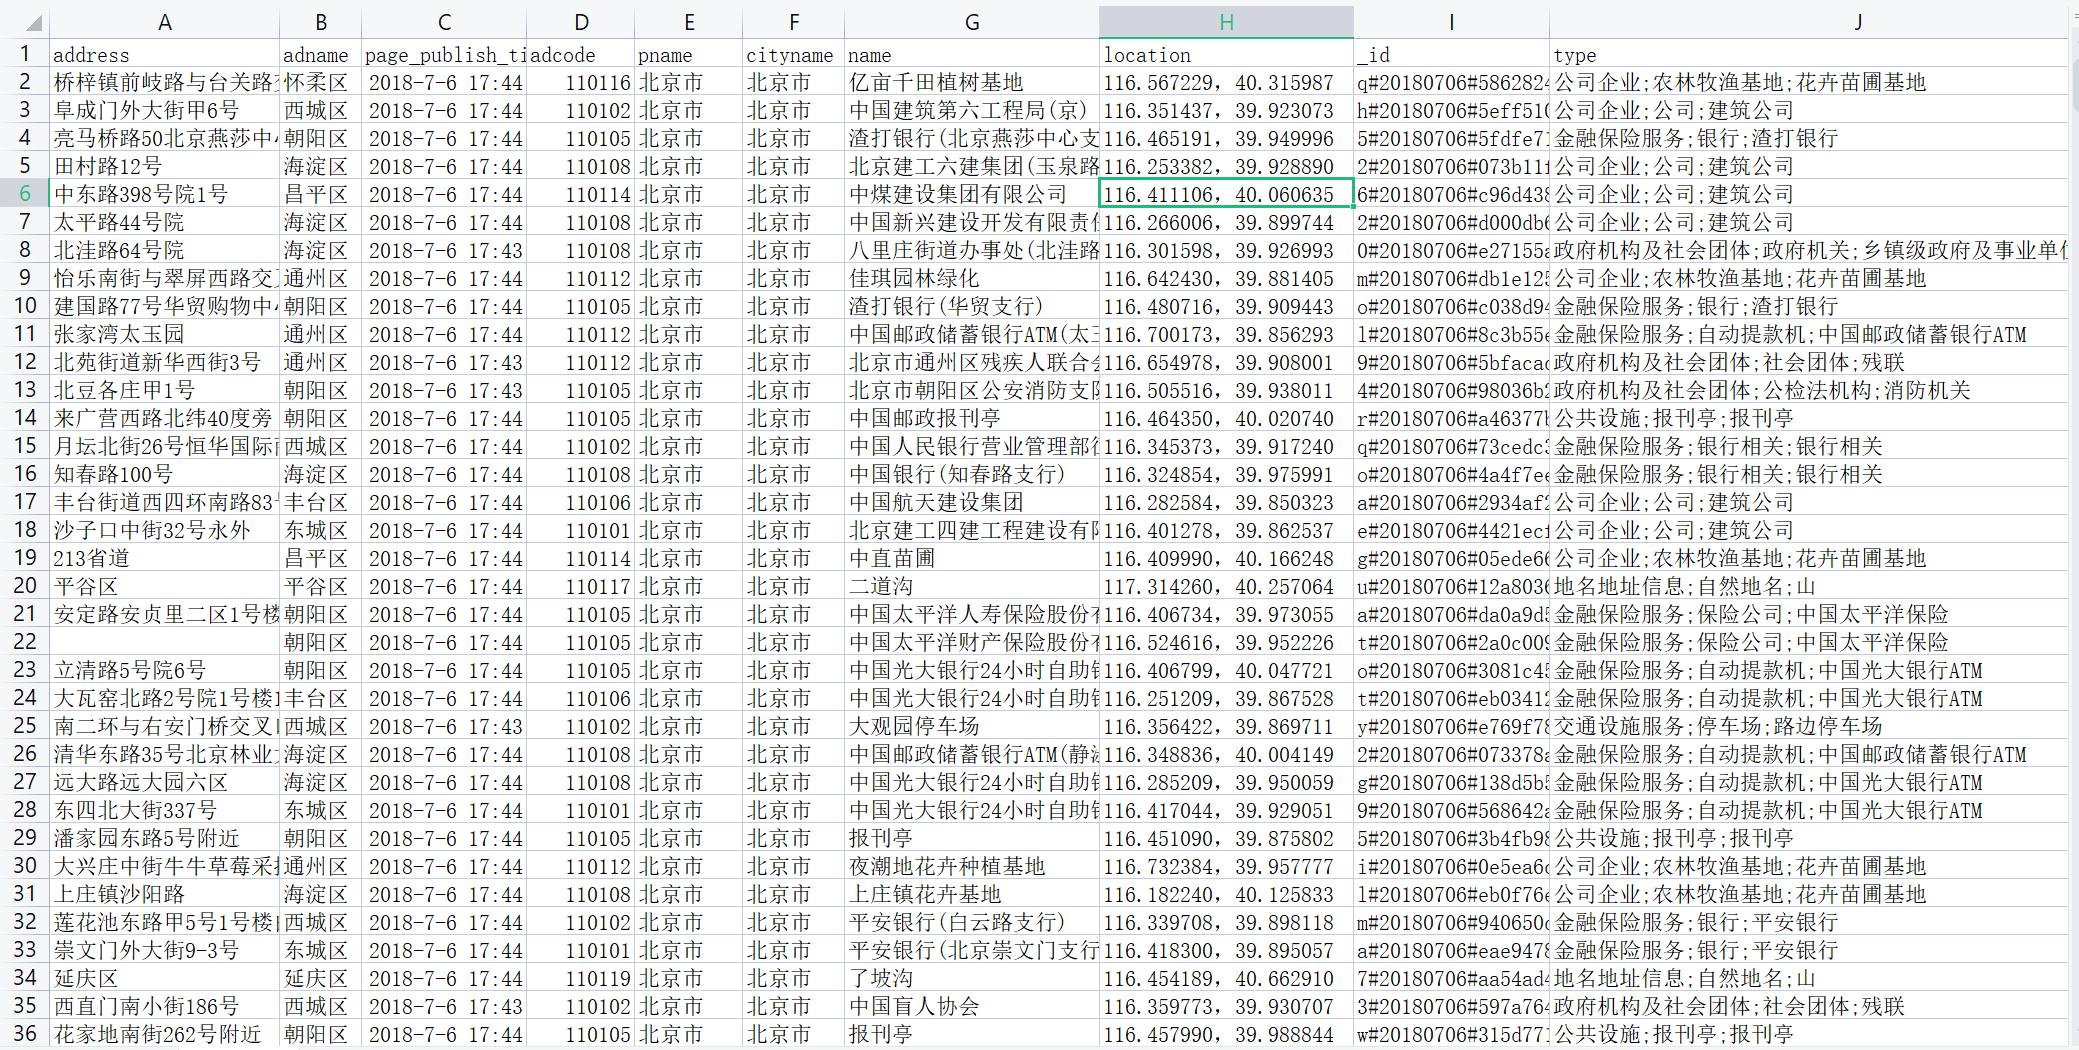Click name cell 了坡沟
Viewport: 2079px width, 1050px height.
(x=971, y=978)
